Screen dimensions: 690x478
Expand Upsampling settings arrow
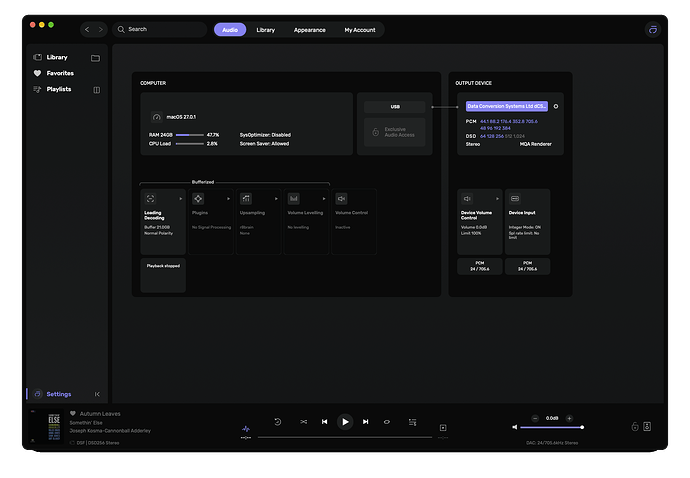pos(276,199)
